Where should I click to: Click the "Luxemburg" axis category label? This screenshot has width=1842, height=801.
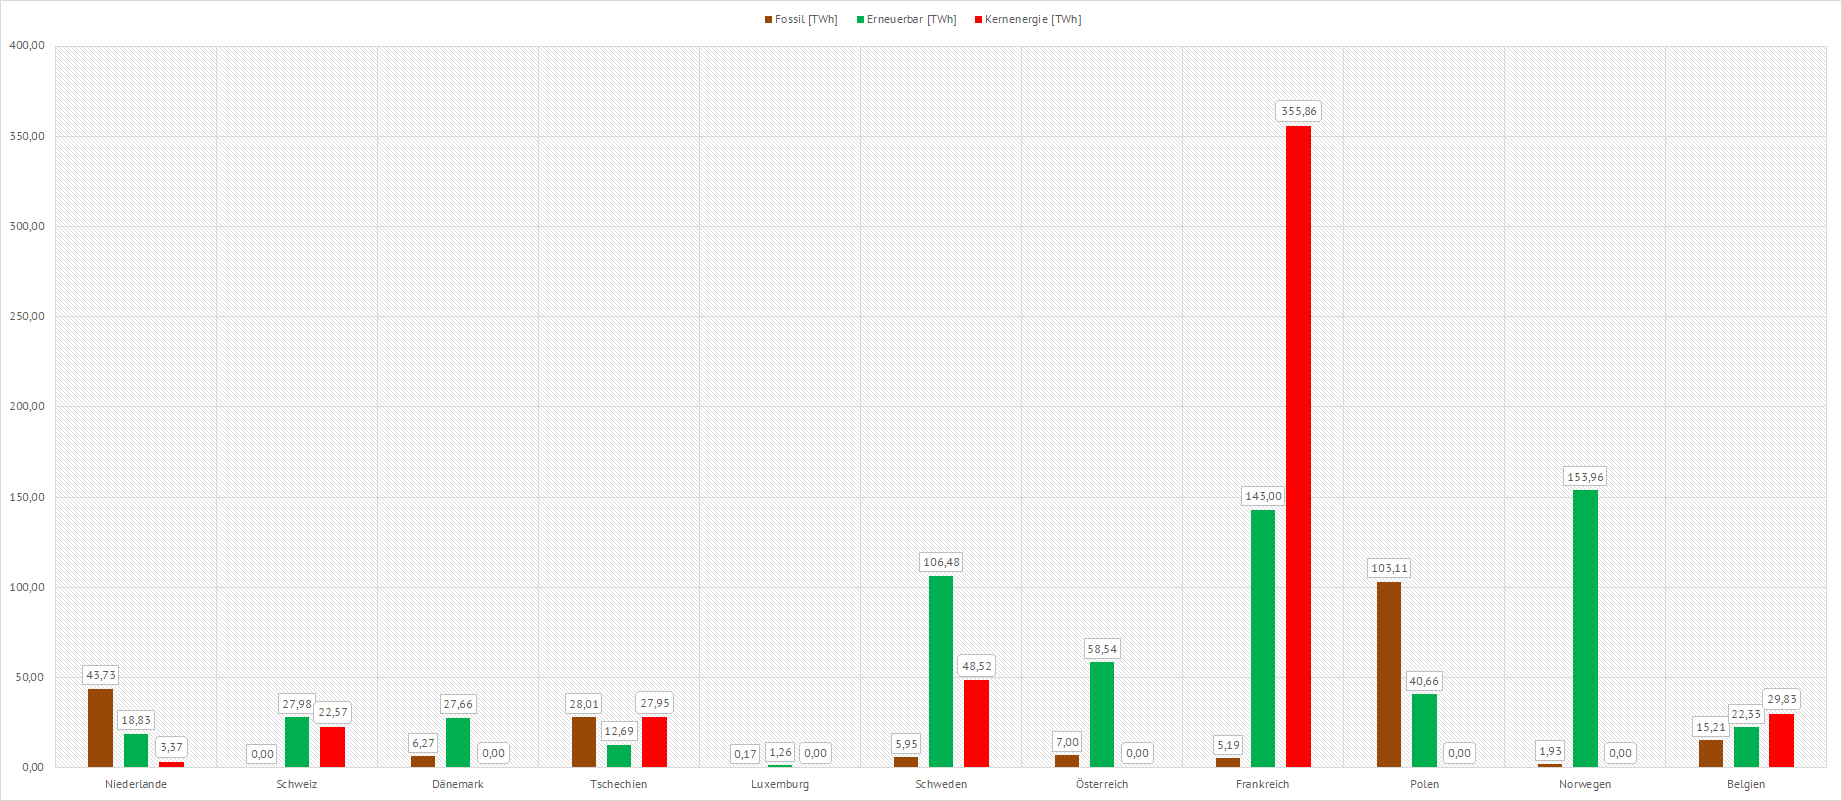pyautogui.click(x=780, y=784)
